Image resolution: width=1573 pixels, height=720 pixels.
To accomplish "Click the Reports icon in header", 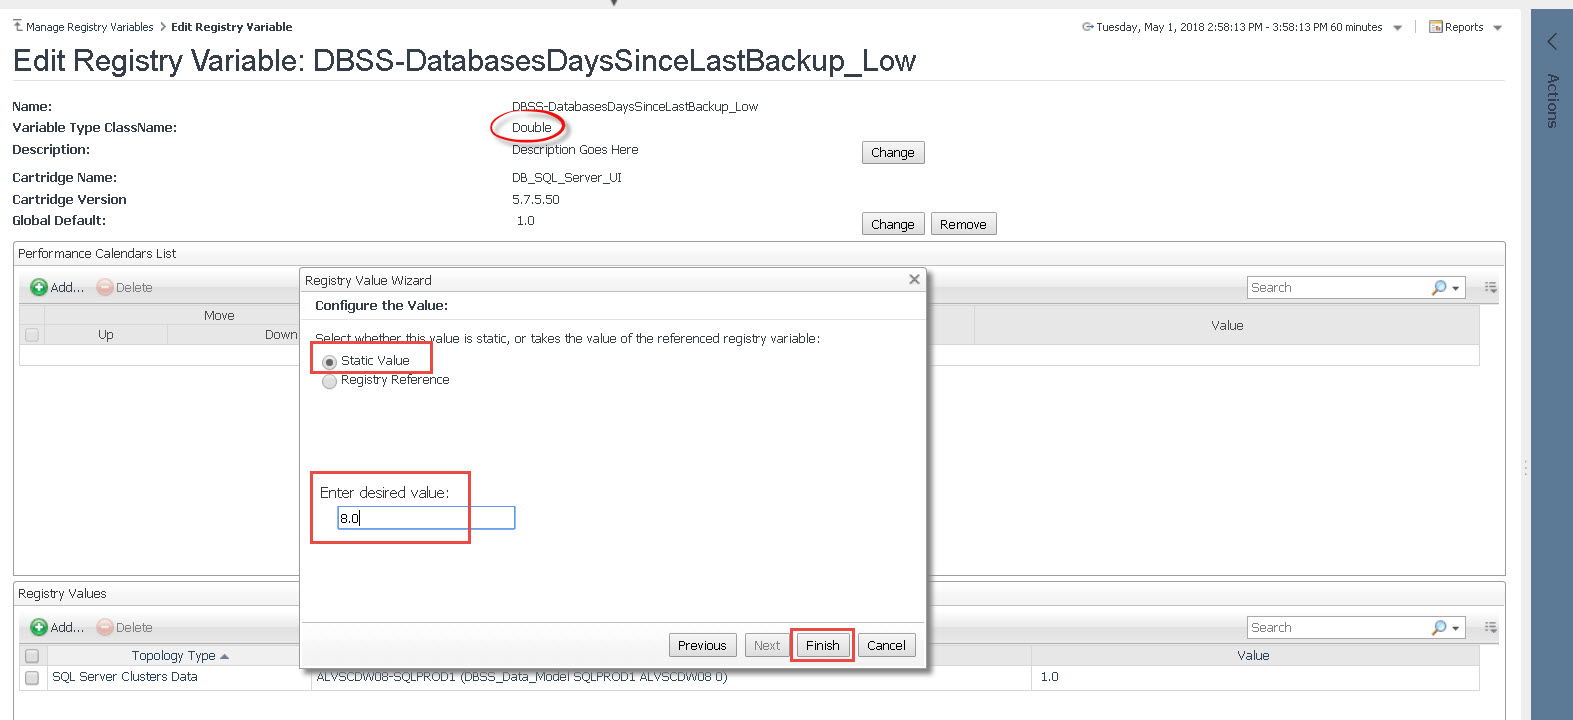I will [x=1436, y=27].
